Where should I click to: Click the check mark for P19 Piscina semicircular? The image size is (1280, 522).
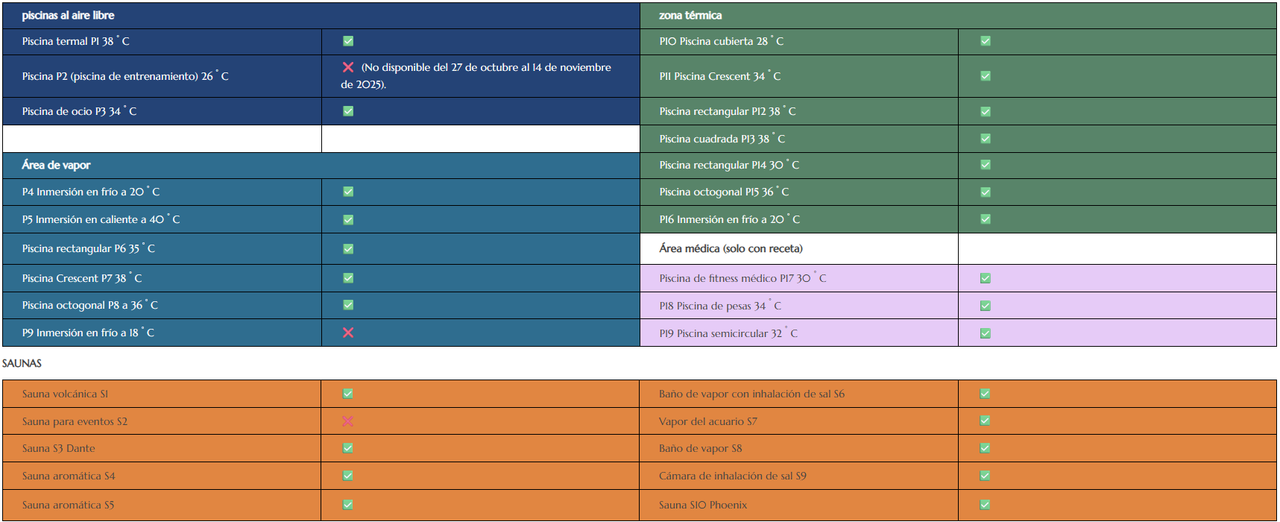[x=985, y=333]
